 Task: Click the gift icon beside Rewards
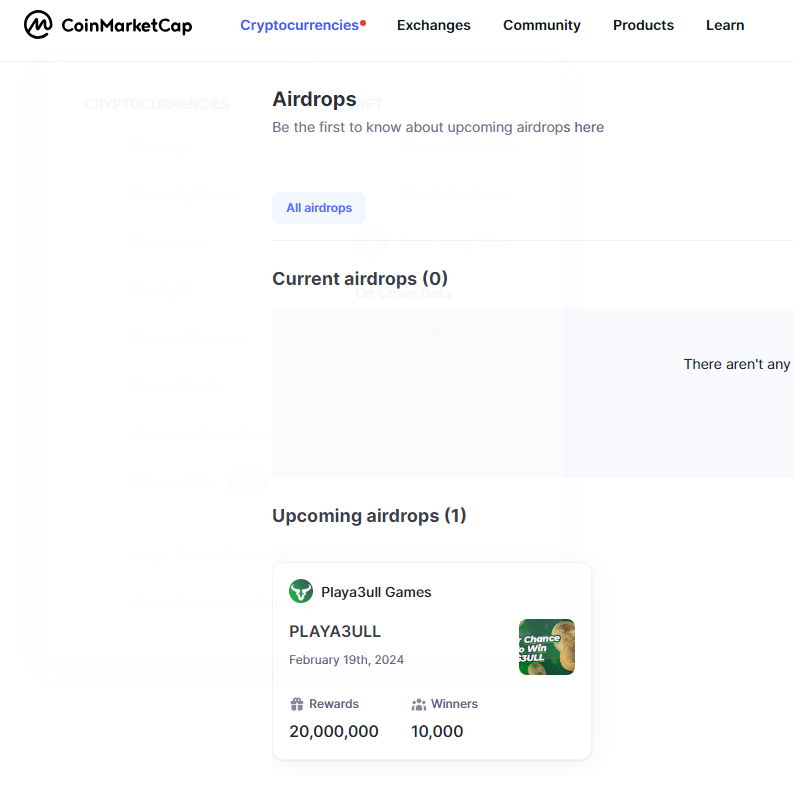[x=296, y=704]
